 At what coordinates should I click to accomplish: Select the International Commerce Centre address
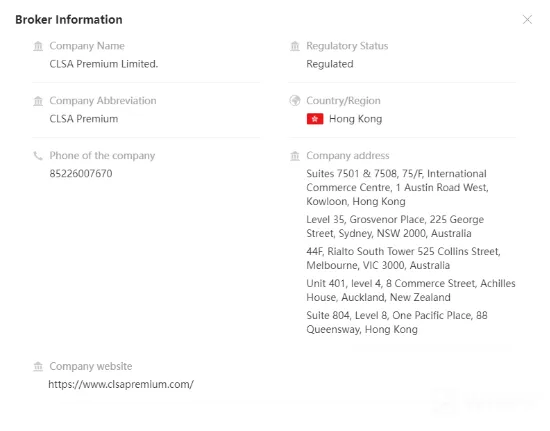(x=397, y=188)
